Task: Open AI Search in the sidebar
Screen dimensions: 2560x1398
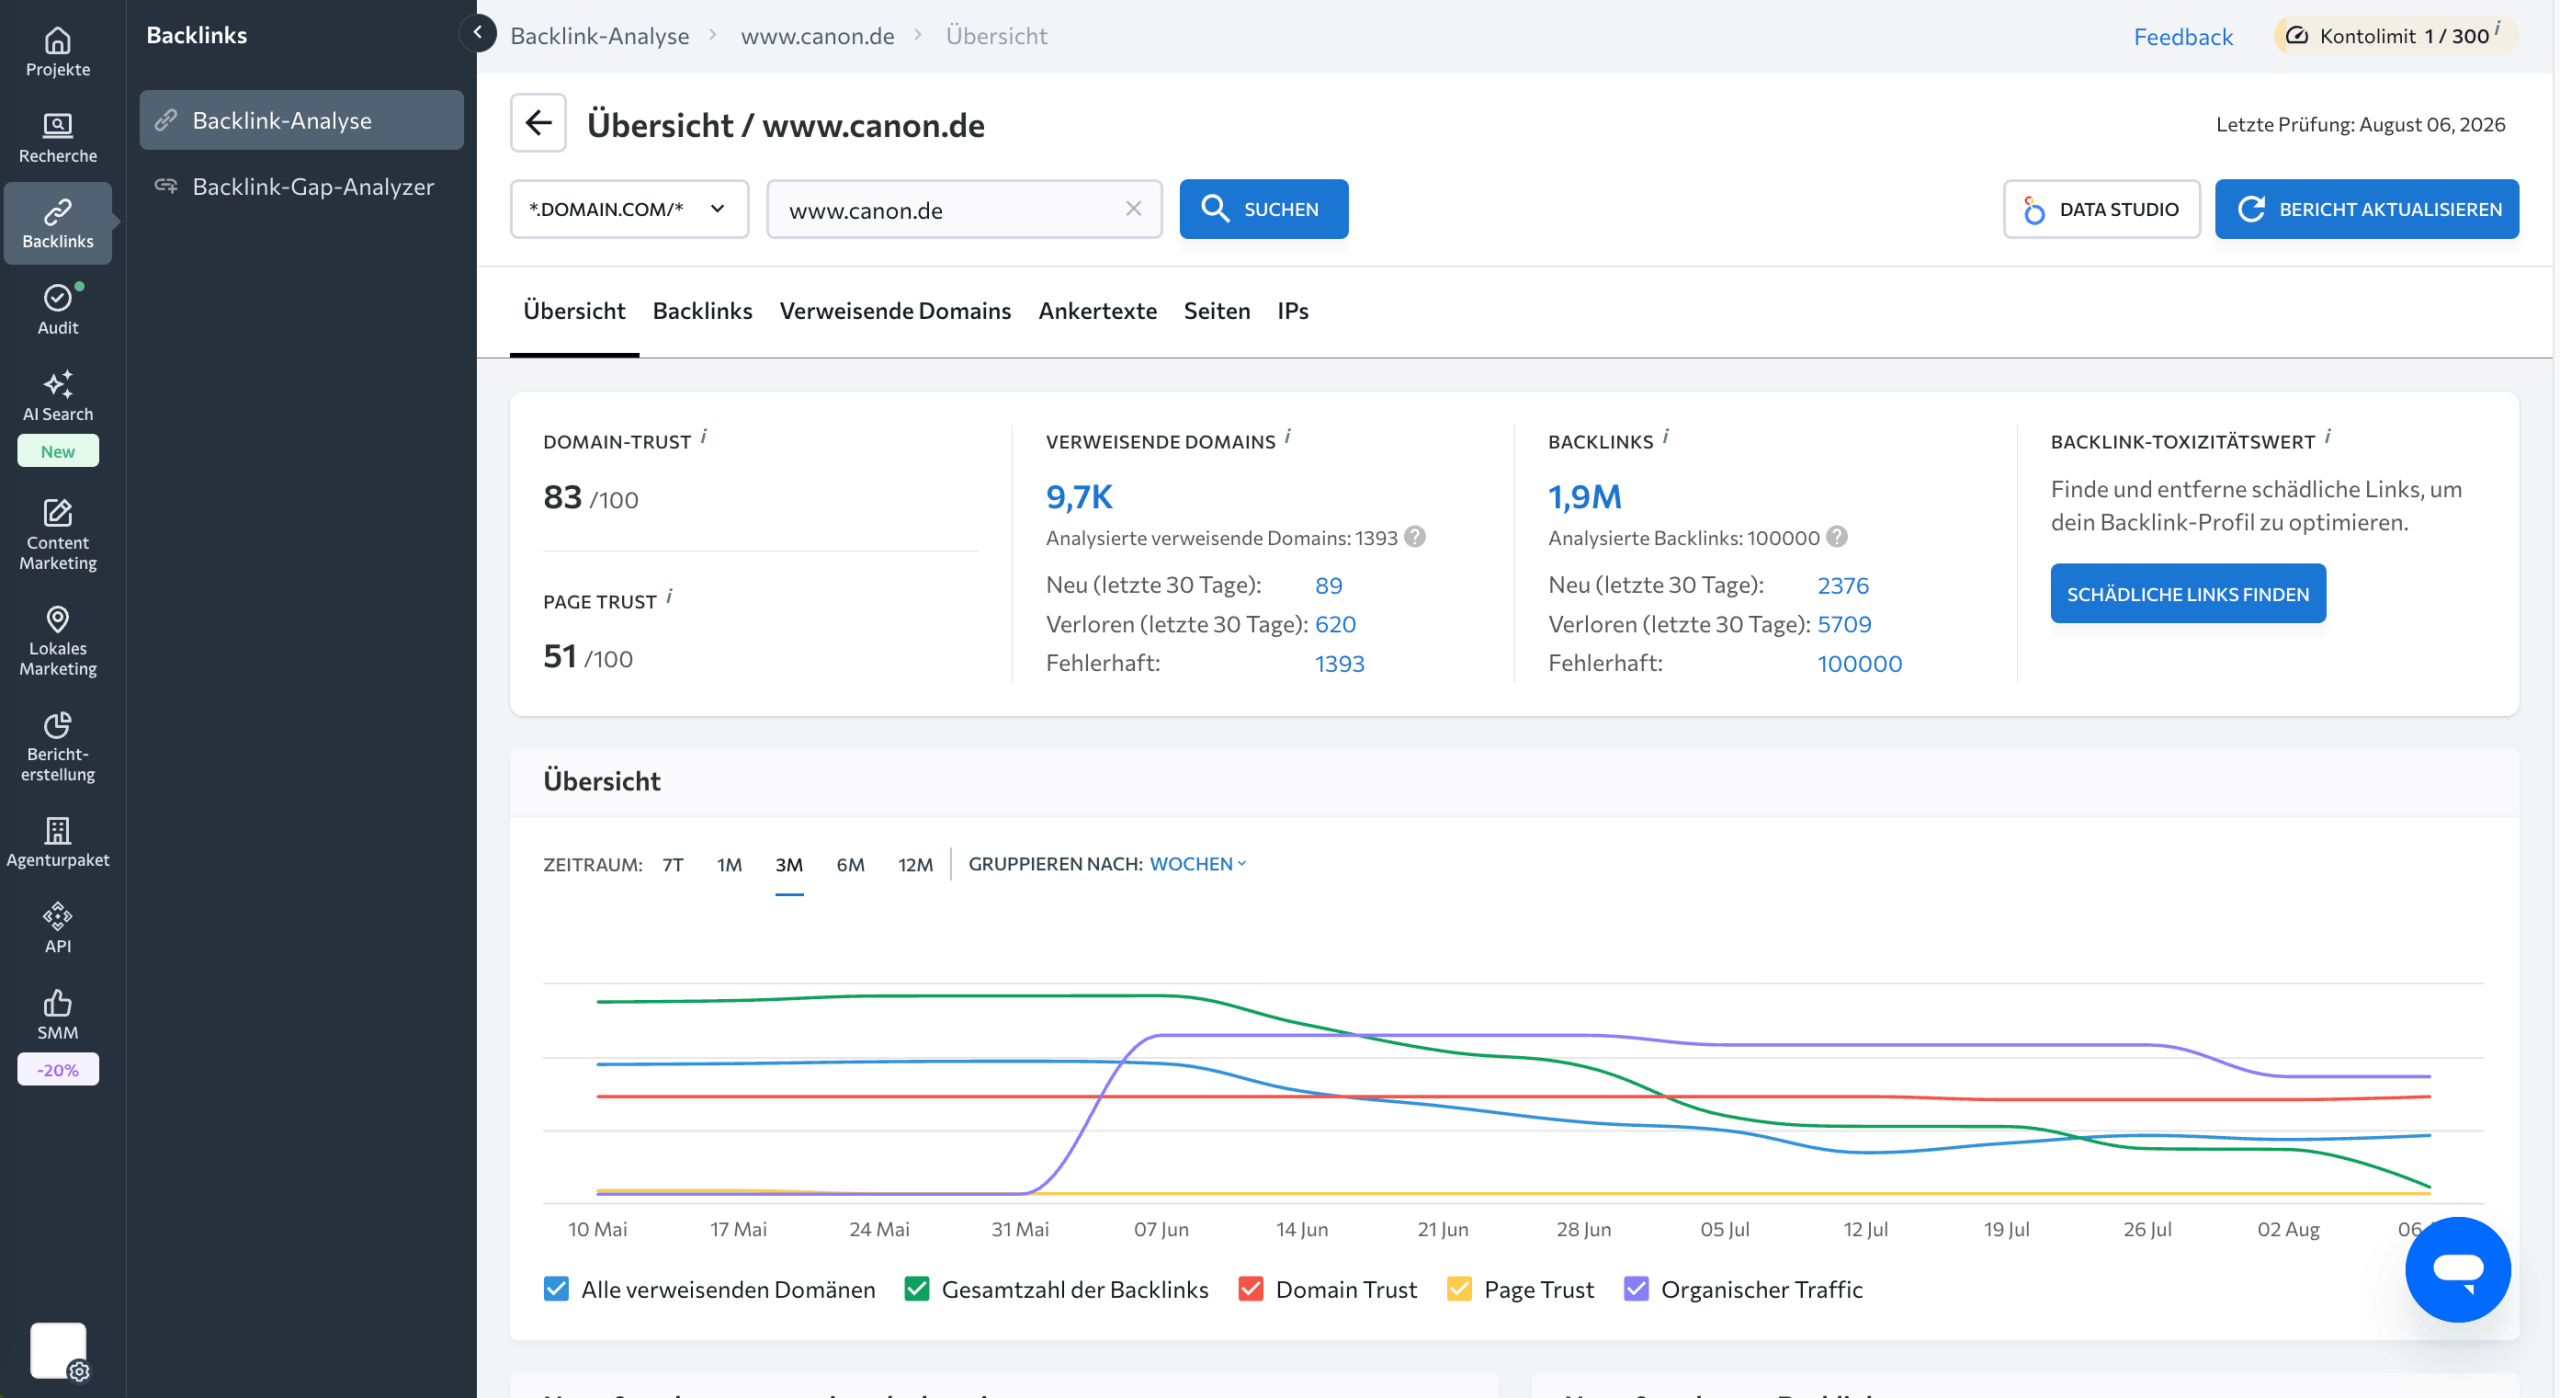Action: pos(58,397)
